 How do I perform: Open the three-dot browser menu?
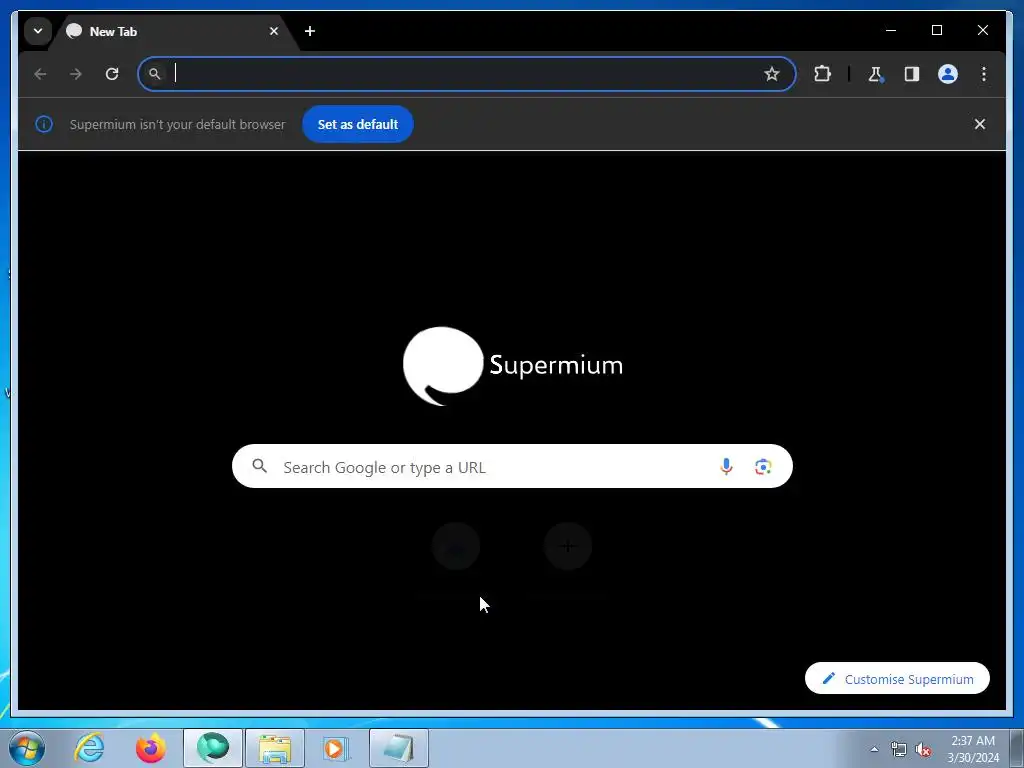tap(984, 74)
